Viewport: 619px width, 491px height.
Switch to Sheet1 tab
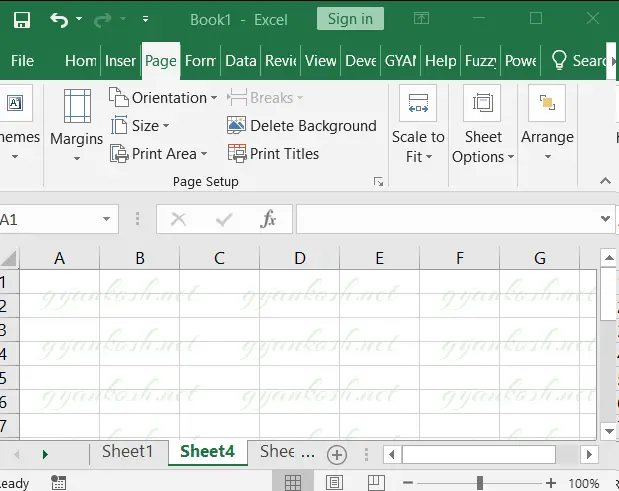point(127,452)
